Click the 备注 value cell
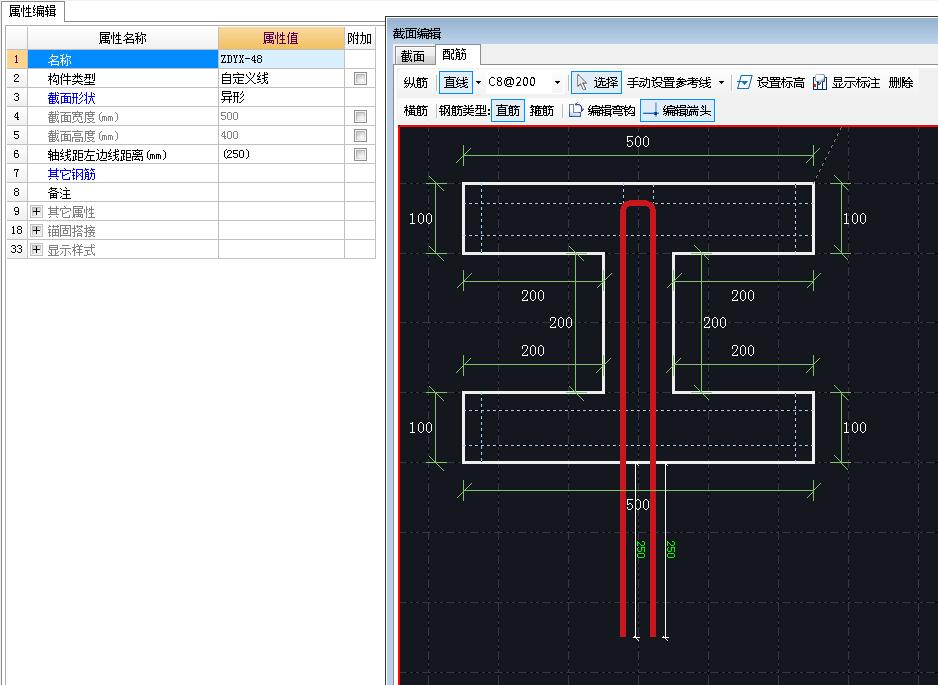The width and height of the screenshot is (938, 685). [x=281, y=193]
